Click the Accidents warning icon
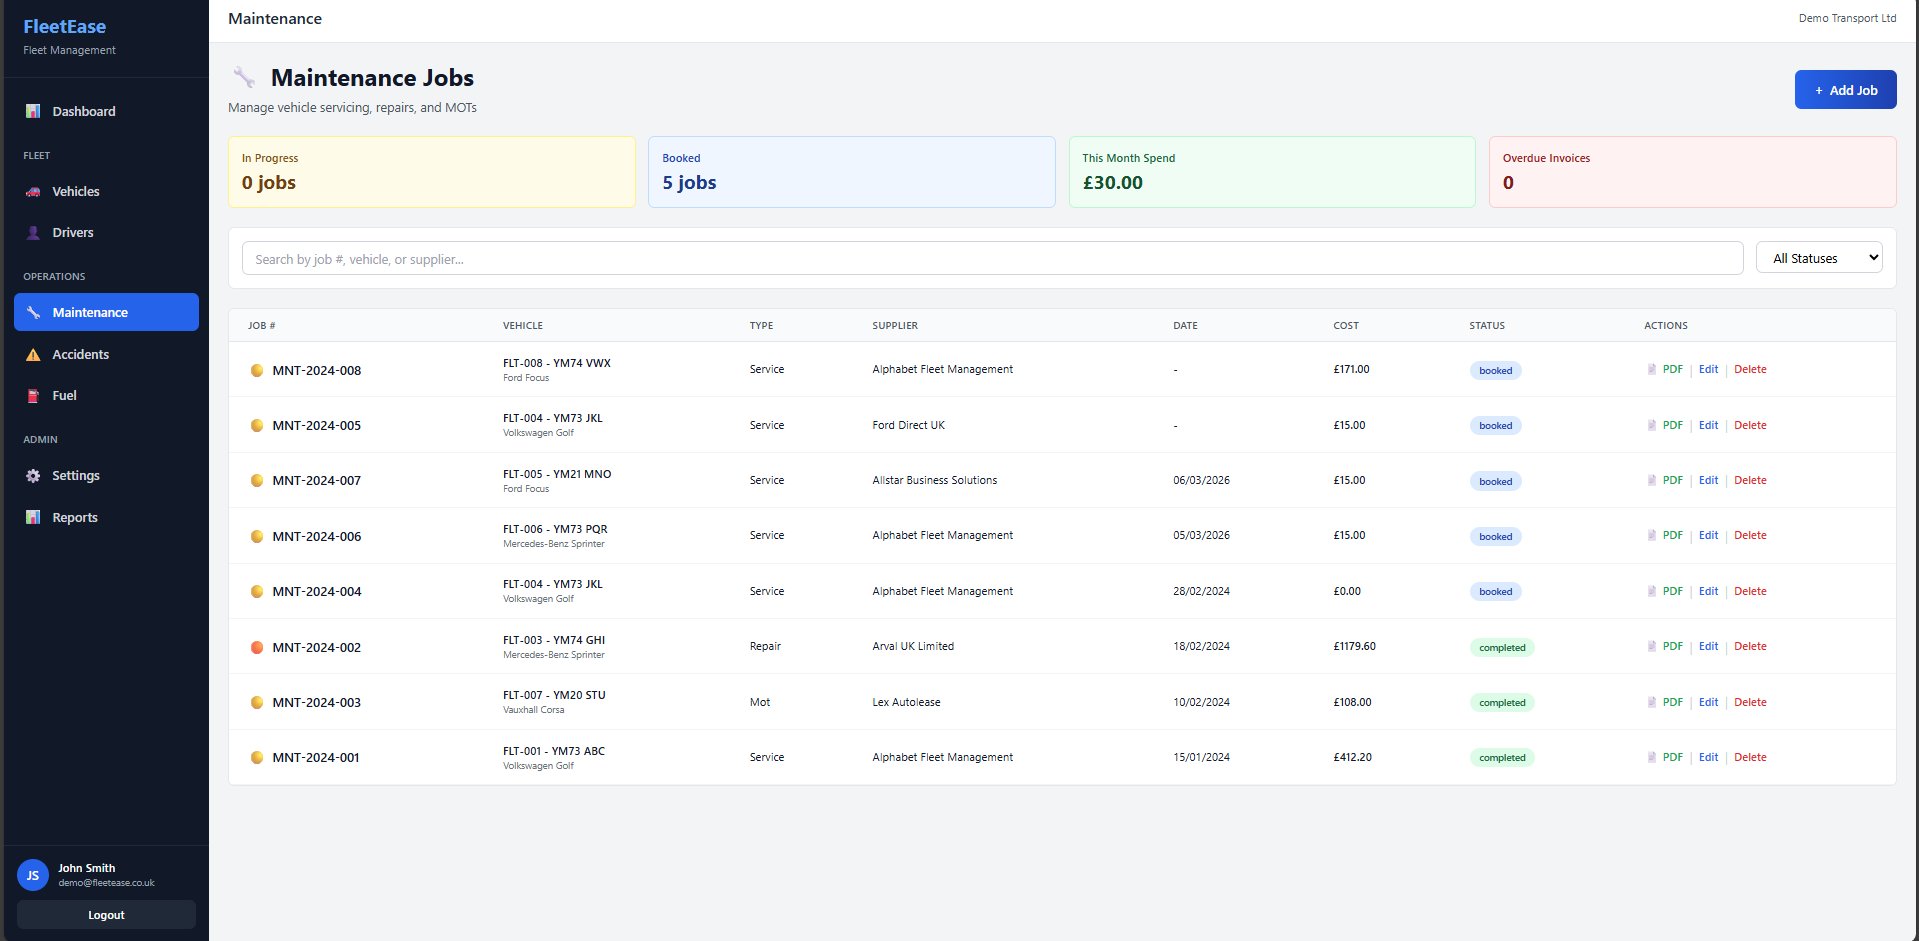Image resolution: width=1919 pixels, height=941 pixels. (33, 354)
